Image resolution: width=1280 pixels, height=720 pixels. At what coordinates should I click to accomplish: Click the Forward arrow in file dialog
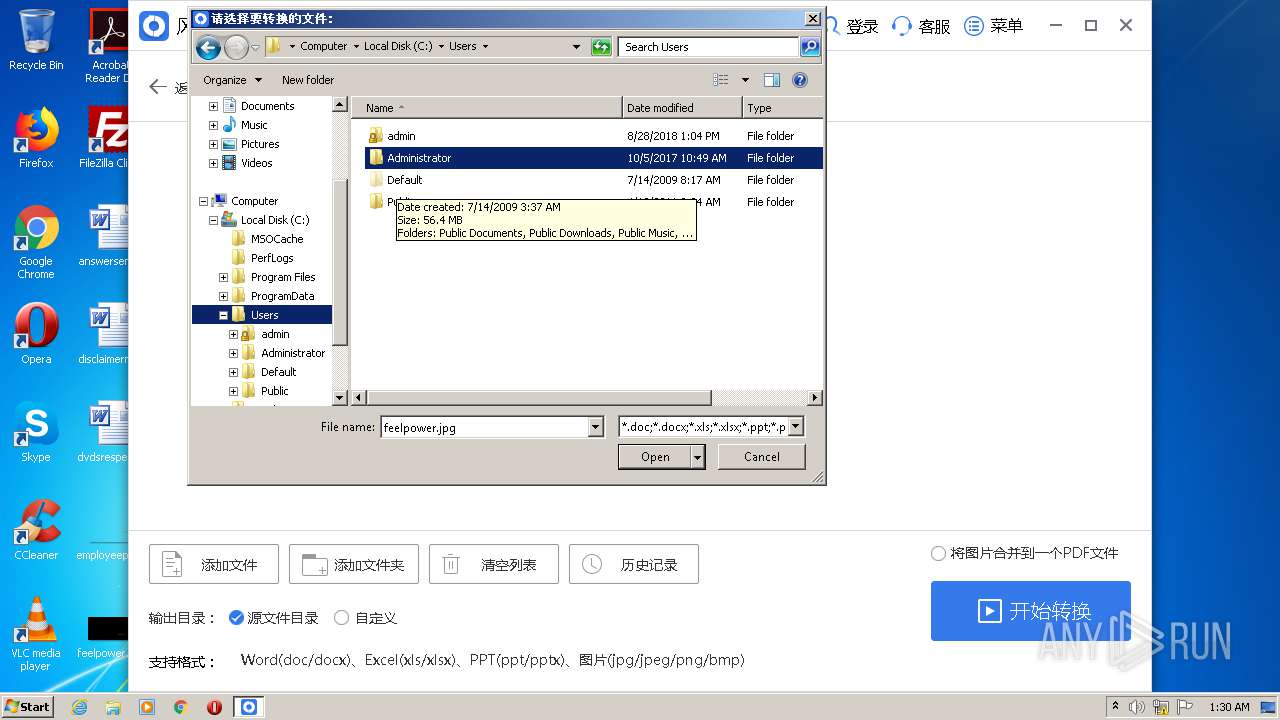pos(236,47)
